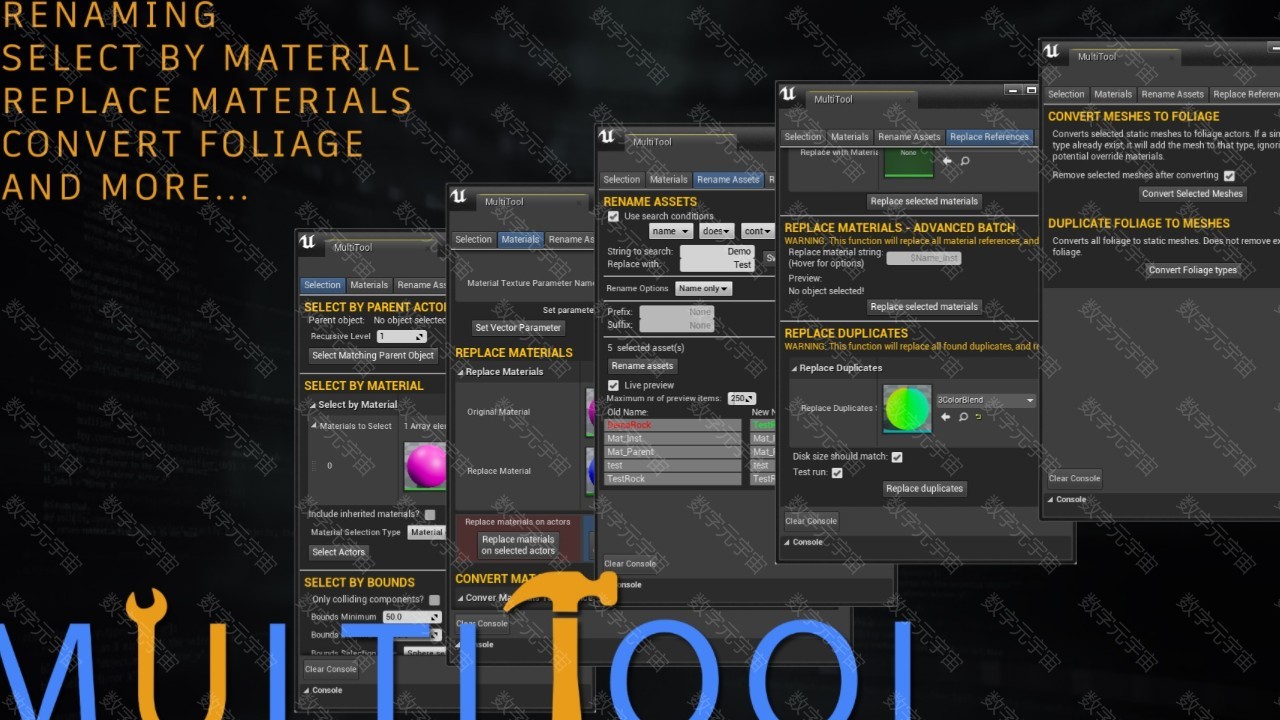
Task: Click the Unreal logo in the Selection window
Action: pos(308,242)
